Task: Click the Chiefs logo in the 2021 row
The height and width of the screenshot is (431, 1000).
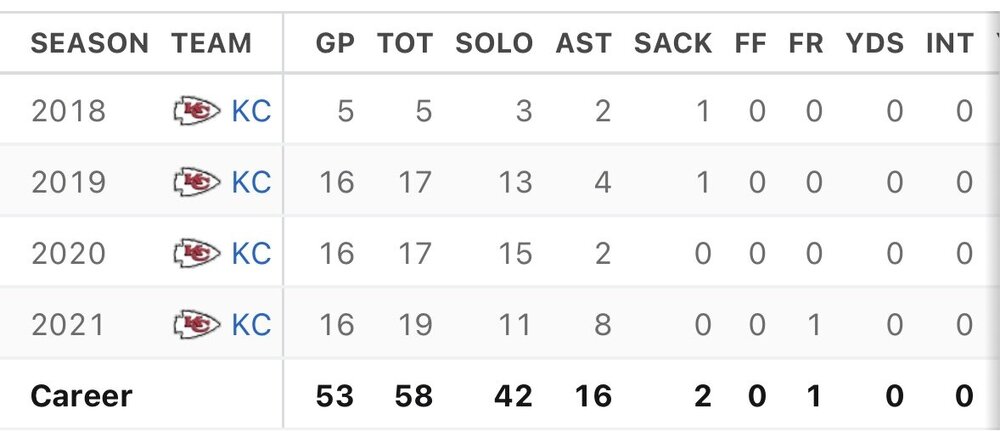Action: coord(196,324)
